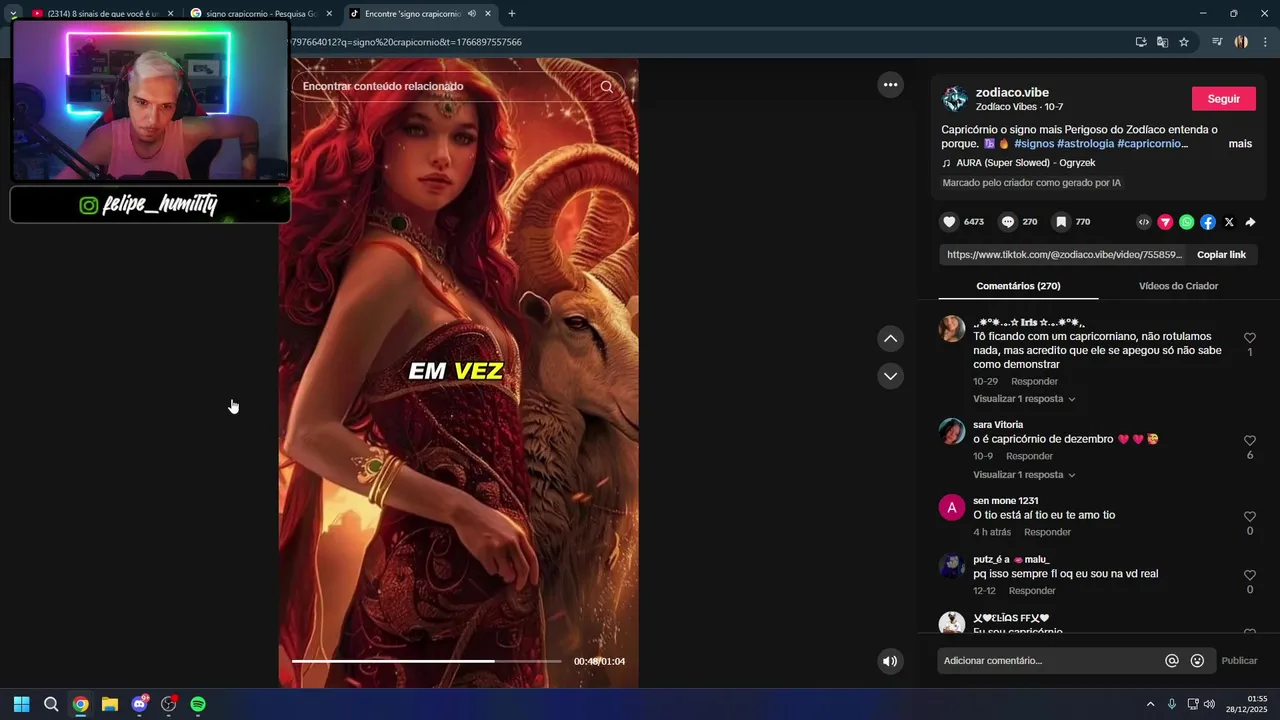Switch to Comentários (270) tab
1280x720 pixels.
[1018, 286]
